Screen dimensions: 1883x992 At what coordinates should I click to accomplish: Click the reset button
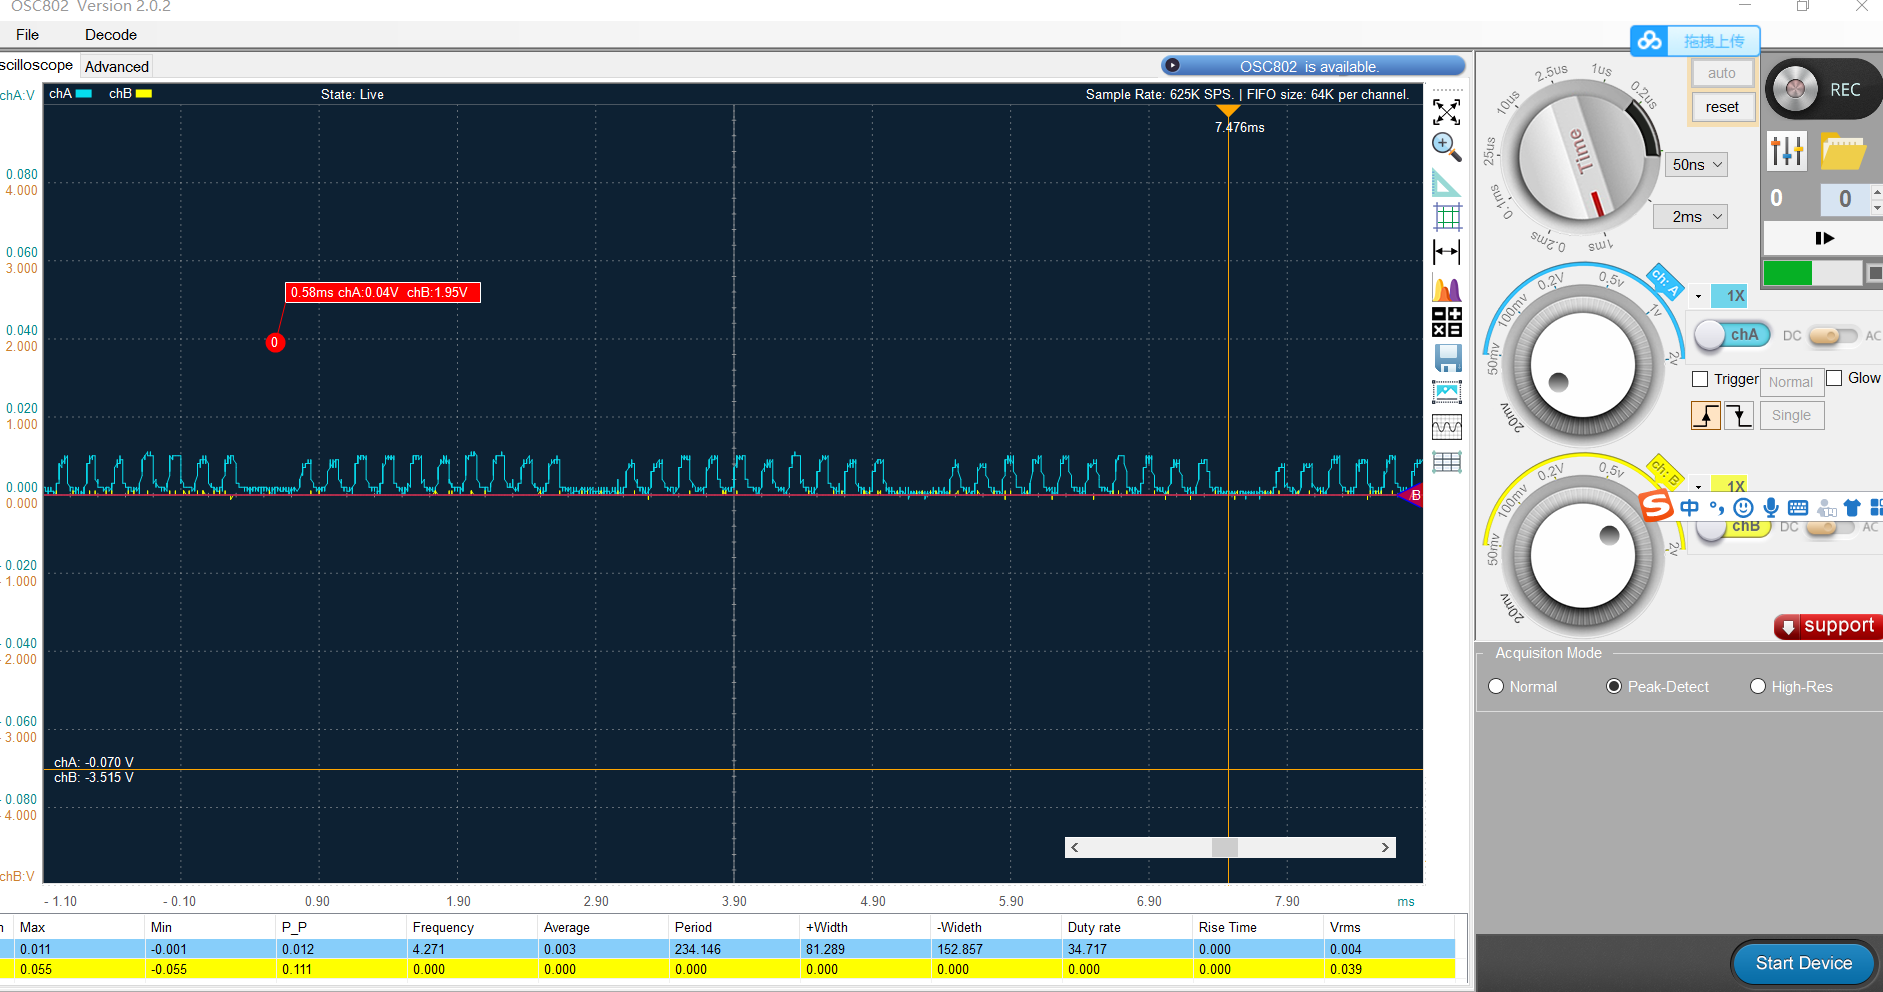click(1721, 107)
